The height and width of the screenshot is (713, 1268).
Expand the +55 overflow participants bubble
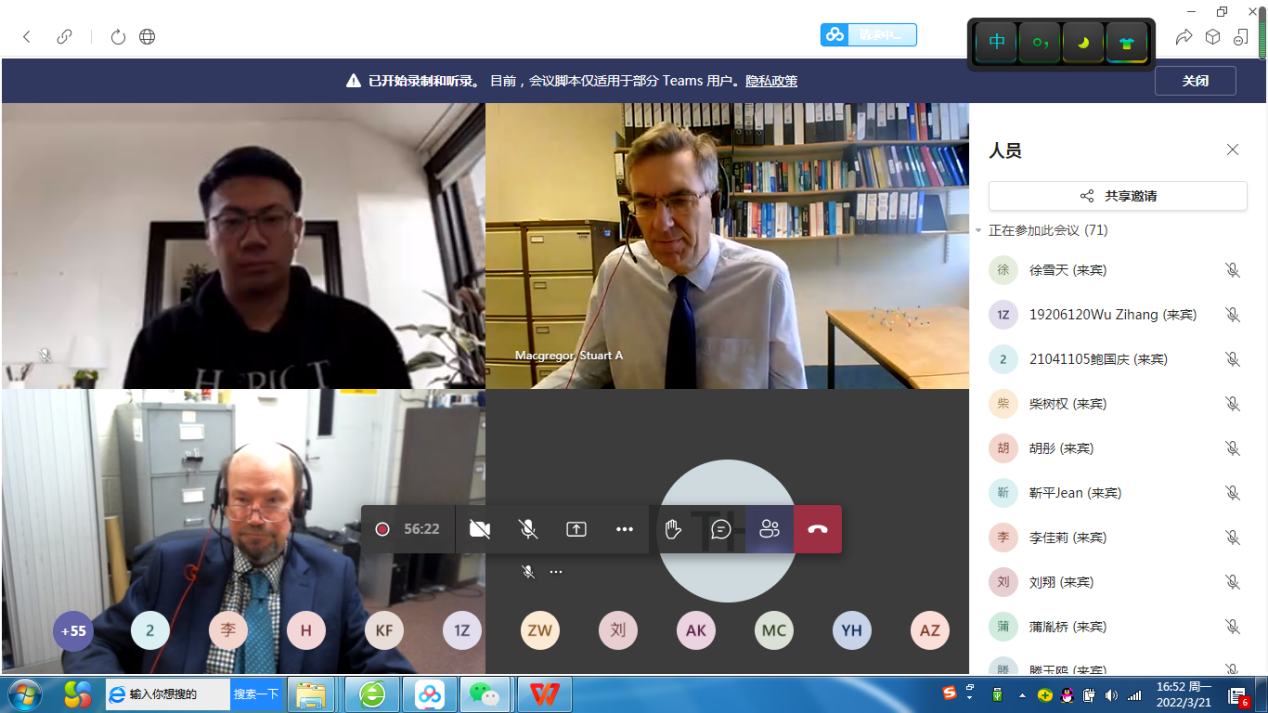coord(73,631)
